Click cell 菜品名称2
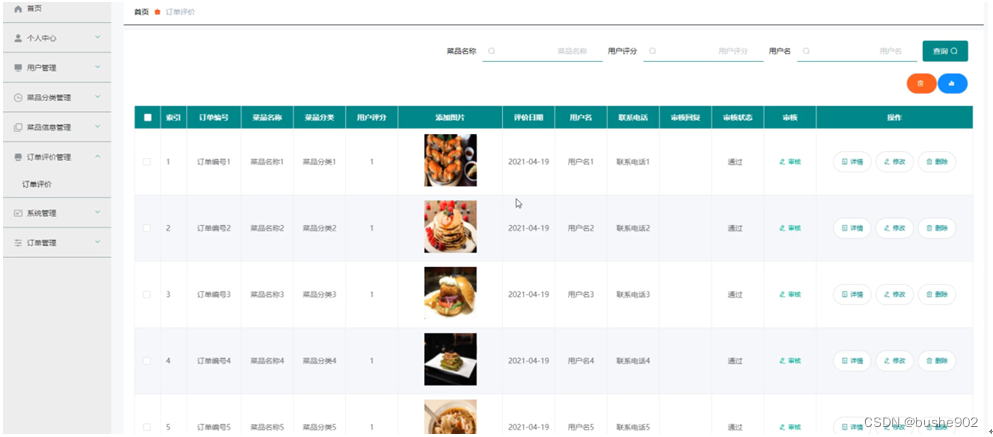Viewport: 993px width, 437px height. [x=267, y=228]
